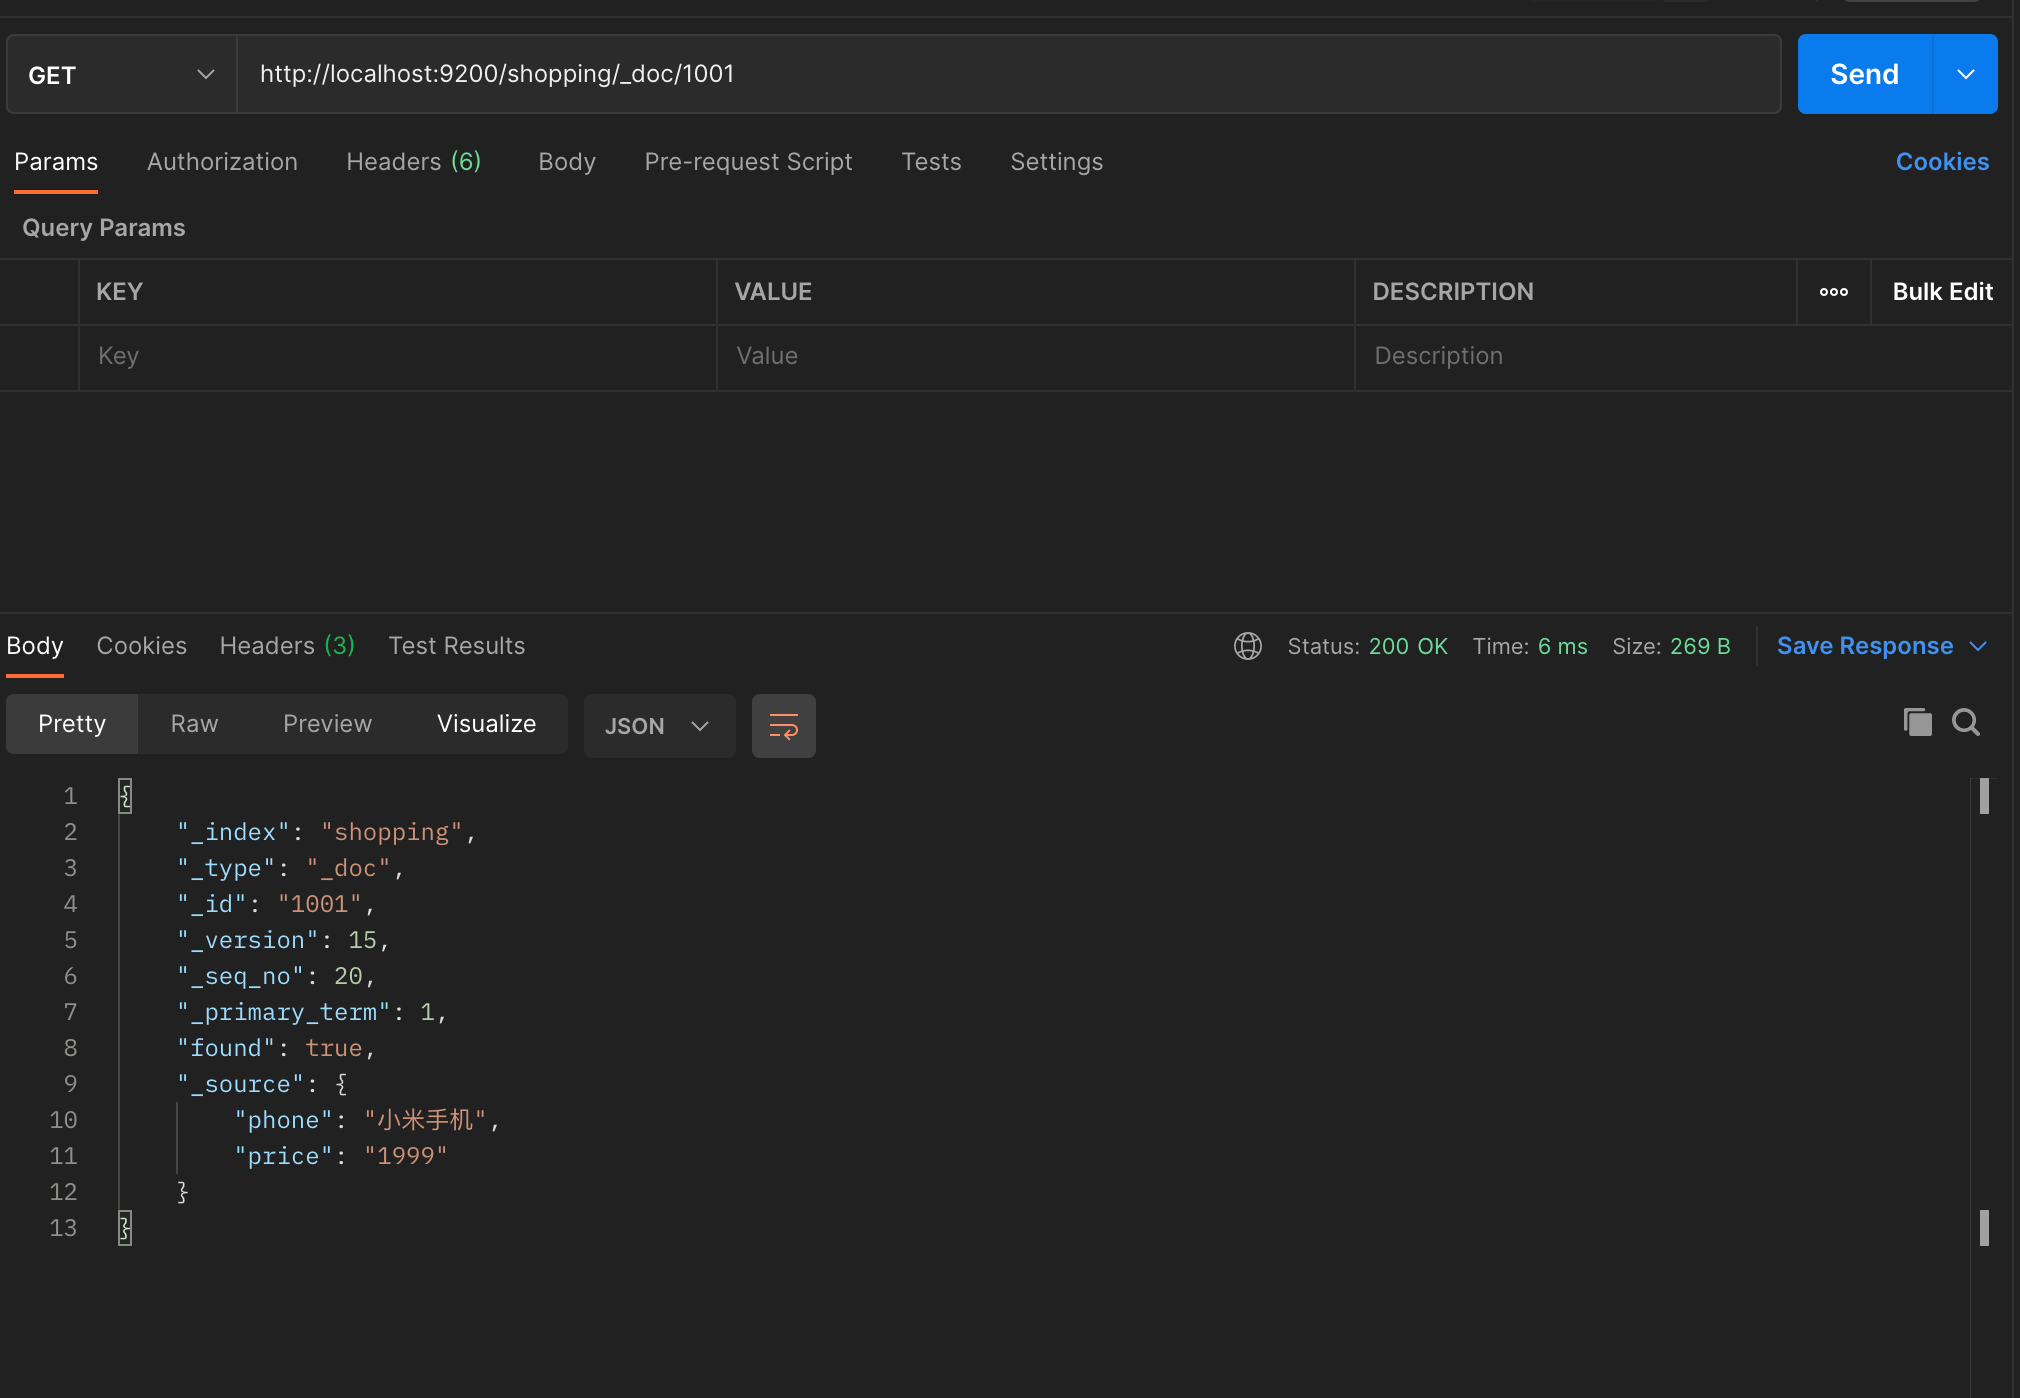This screenshot has width=2020, height=1398.
Task: Click the Send button
Action: (x=1865, y=74)
